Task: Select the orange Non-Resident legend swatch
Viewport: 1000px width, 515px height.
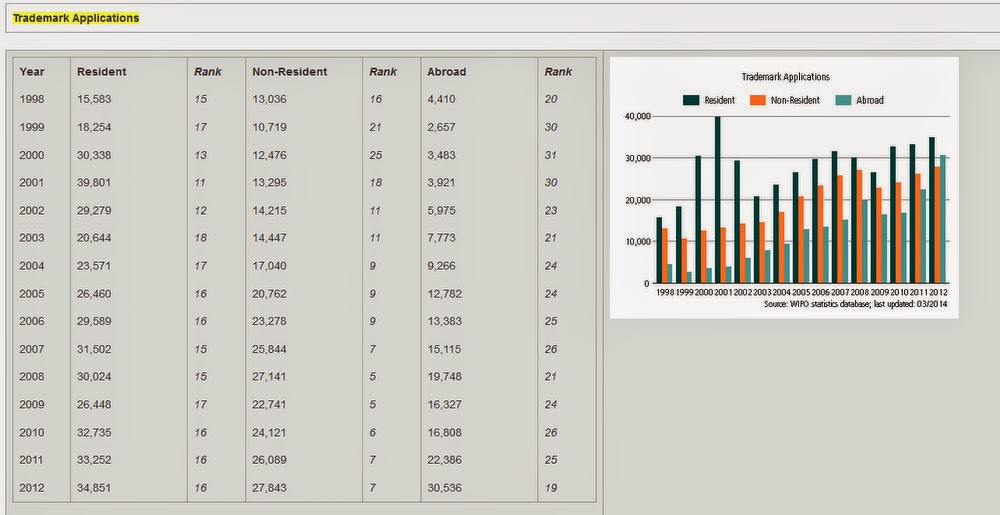Action: 758,100
